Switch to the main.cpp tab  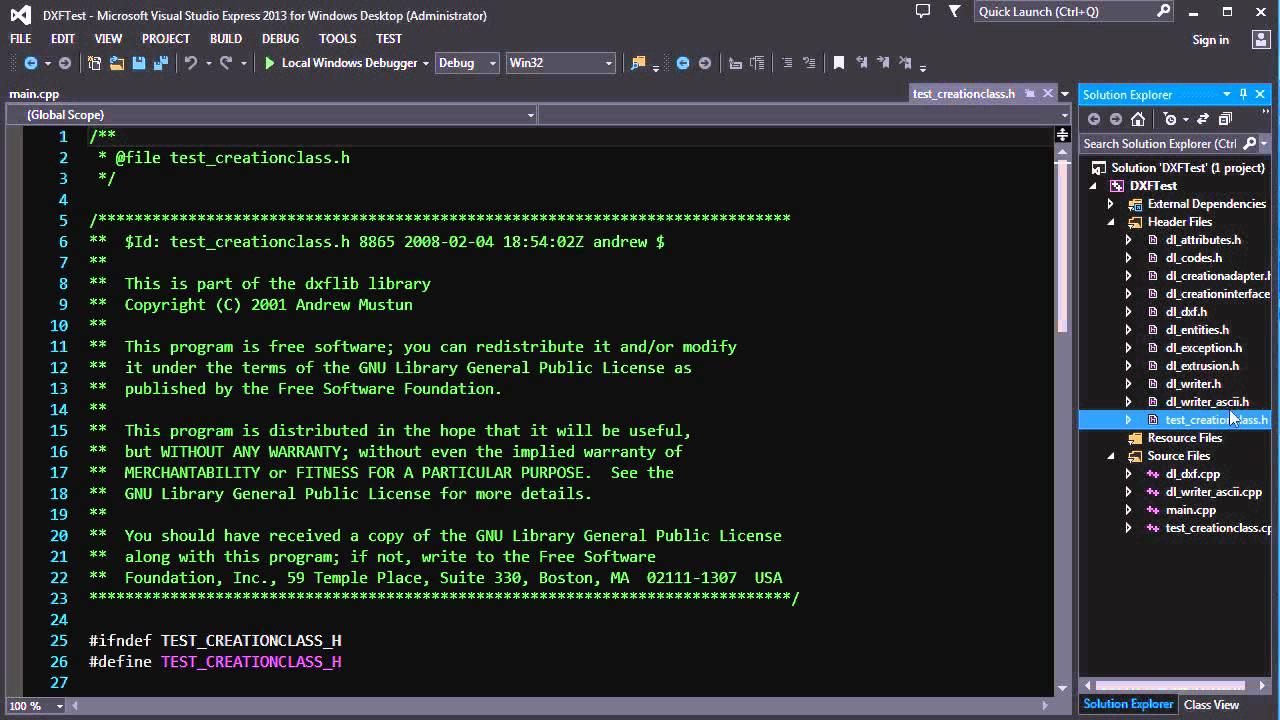34,94
